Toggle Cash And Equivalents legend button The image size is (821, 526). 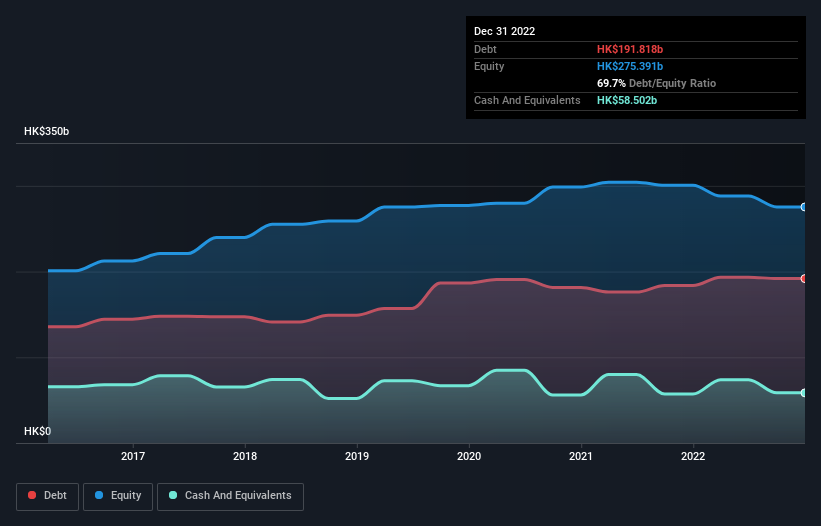pyautogui.click(x=230, y=496)
